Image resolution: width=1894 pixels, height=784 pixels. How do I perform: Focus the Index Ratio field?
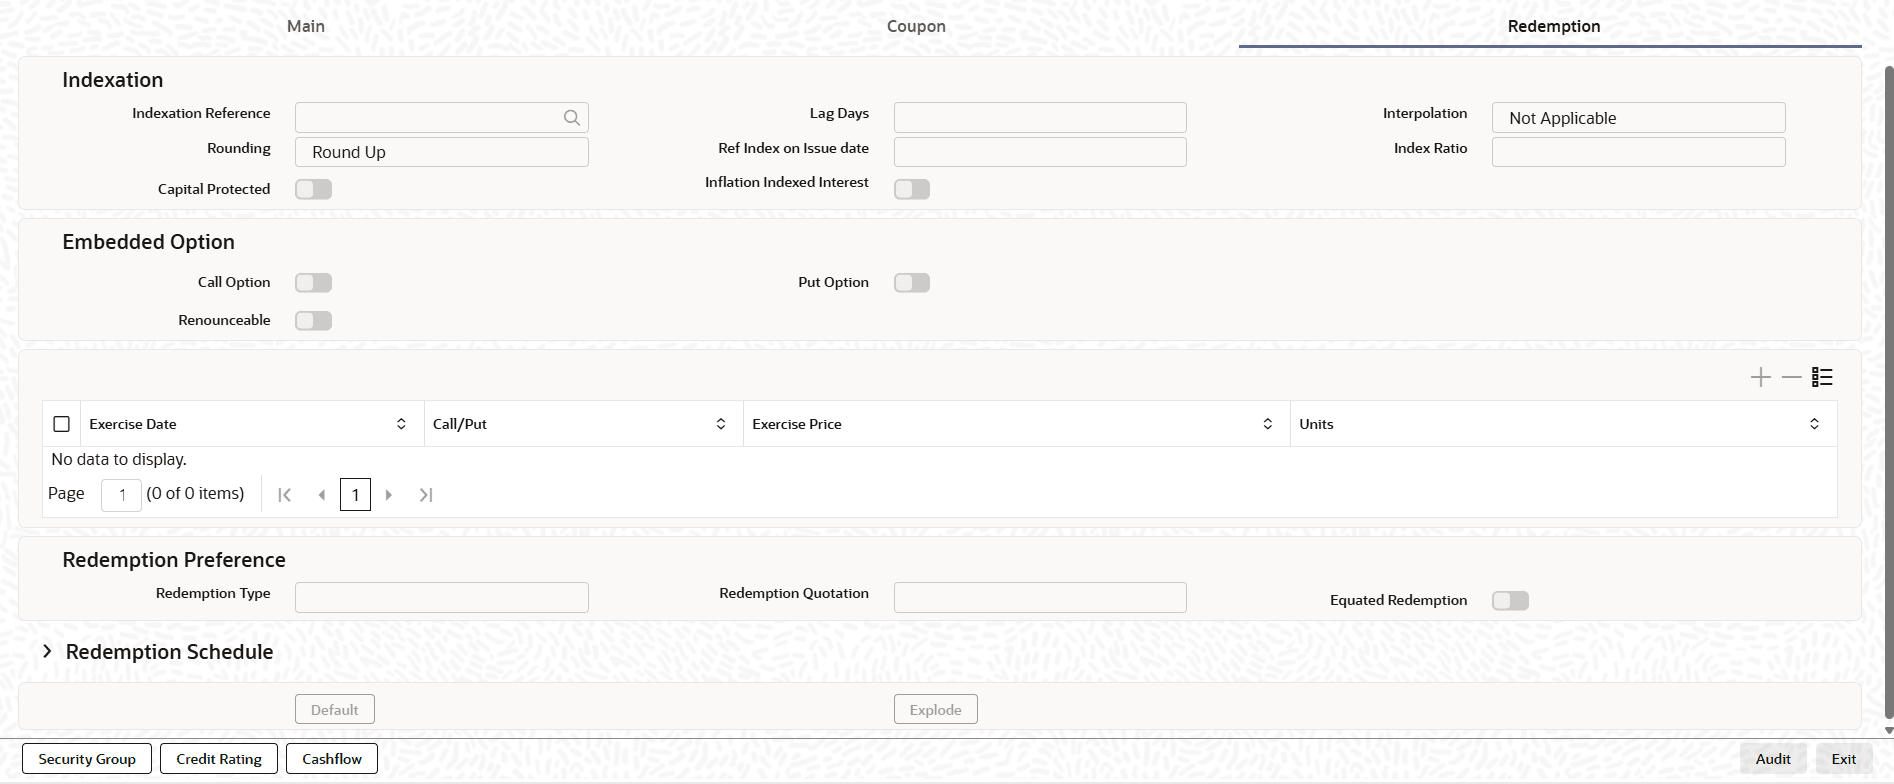1638,152
